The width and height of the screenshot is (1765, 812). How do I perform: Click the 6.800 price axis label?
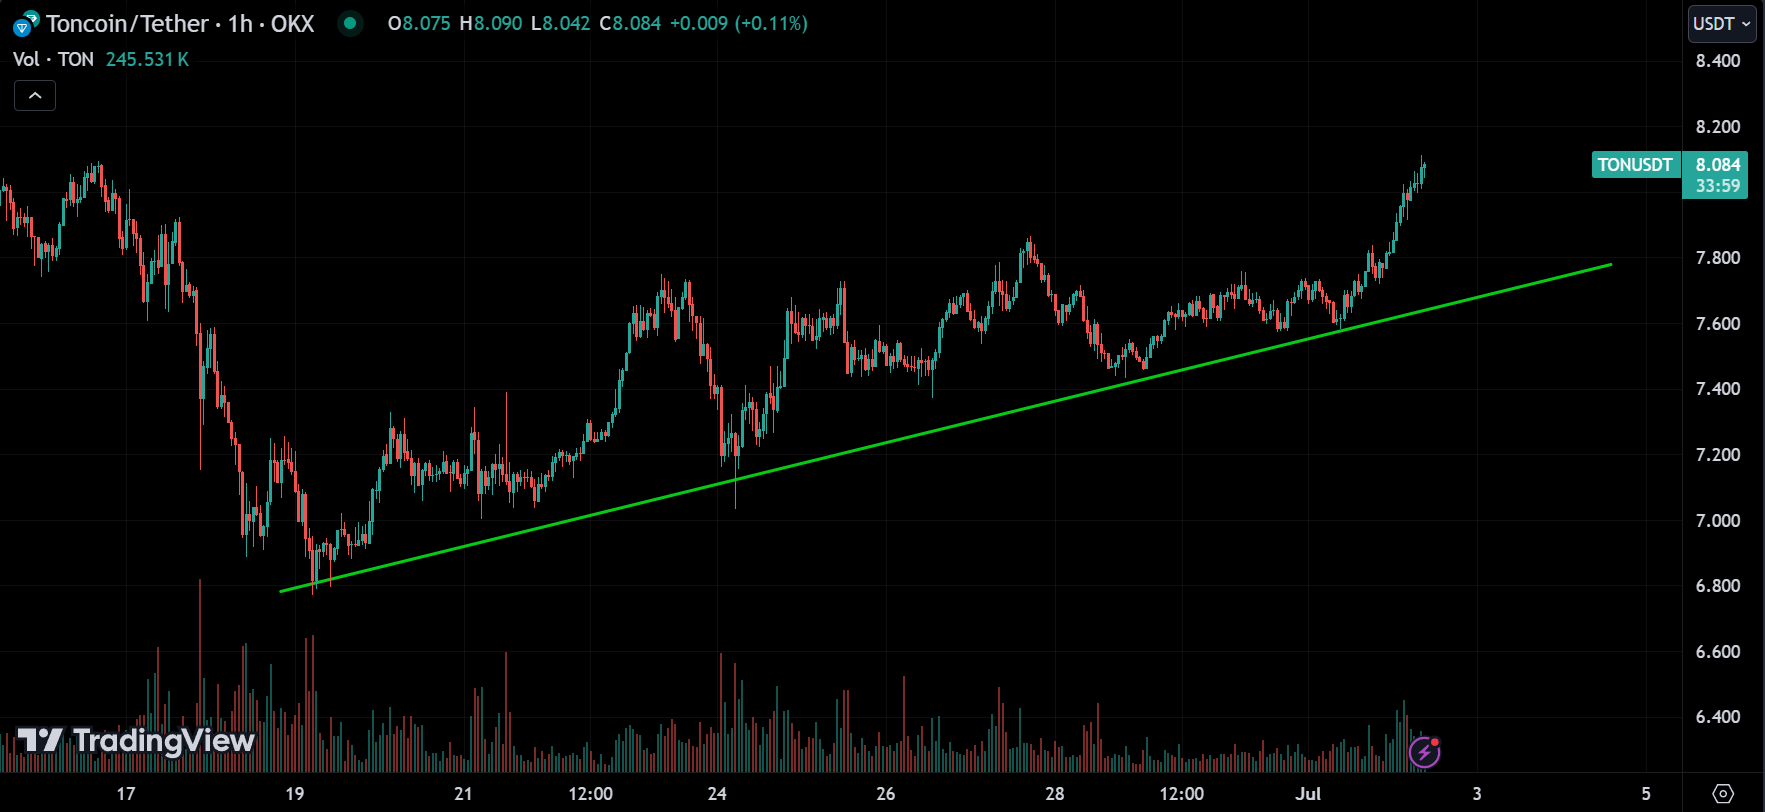pyautogui.click(x=1718, y=586)
